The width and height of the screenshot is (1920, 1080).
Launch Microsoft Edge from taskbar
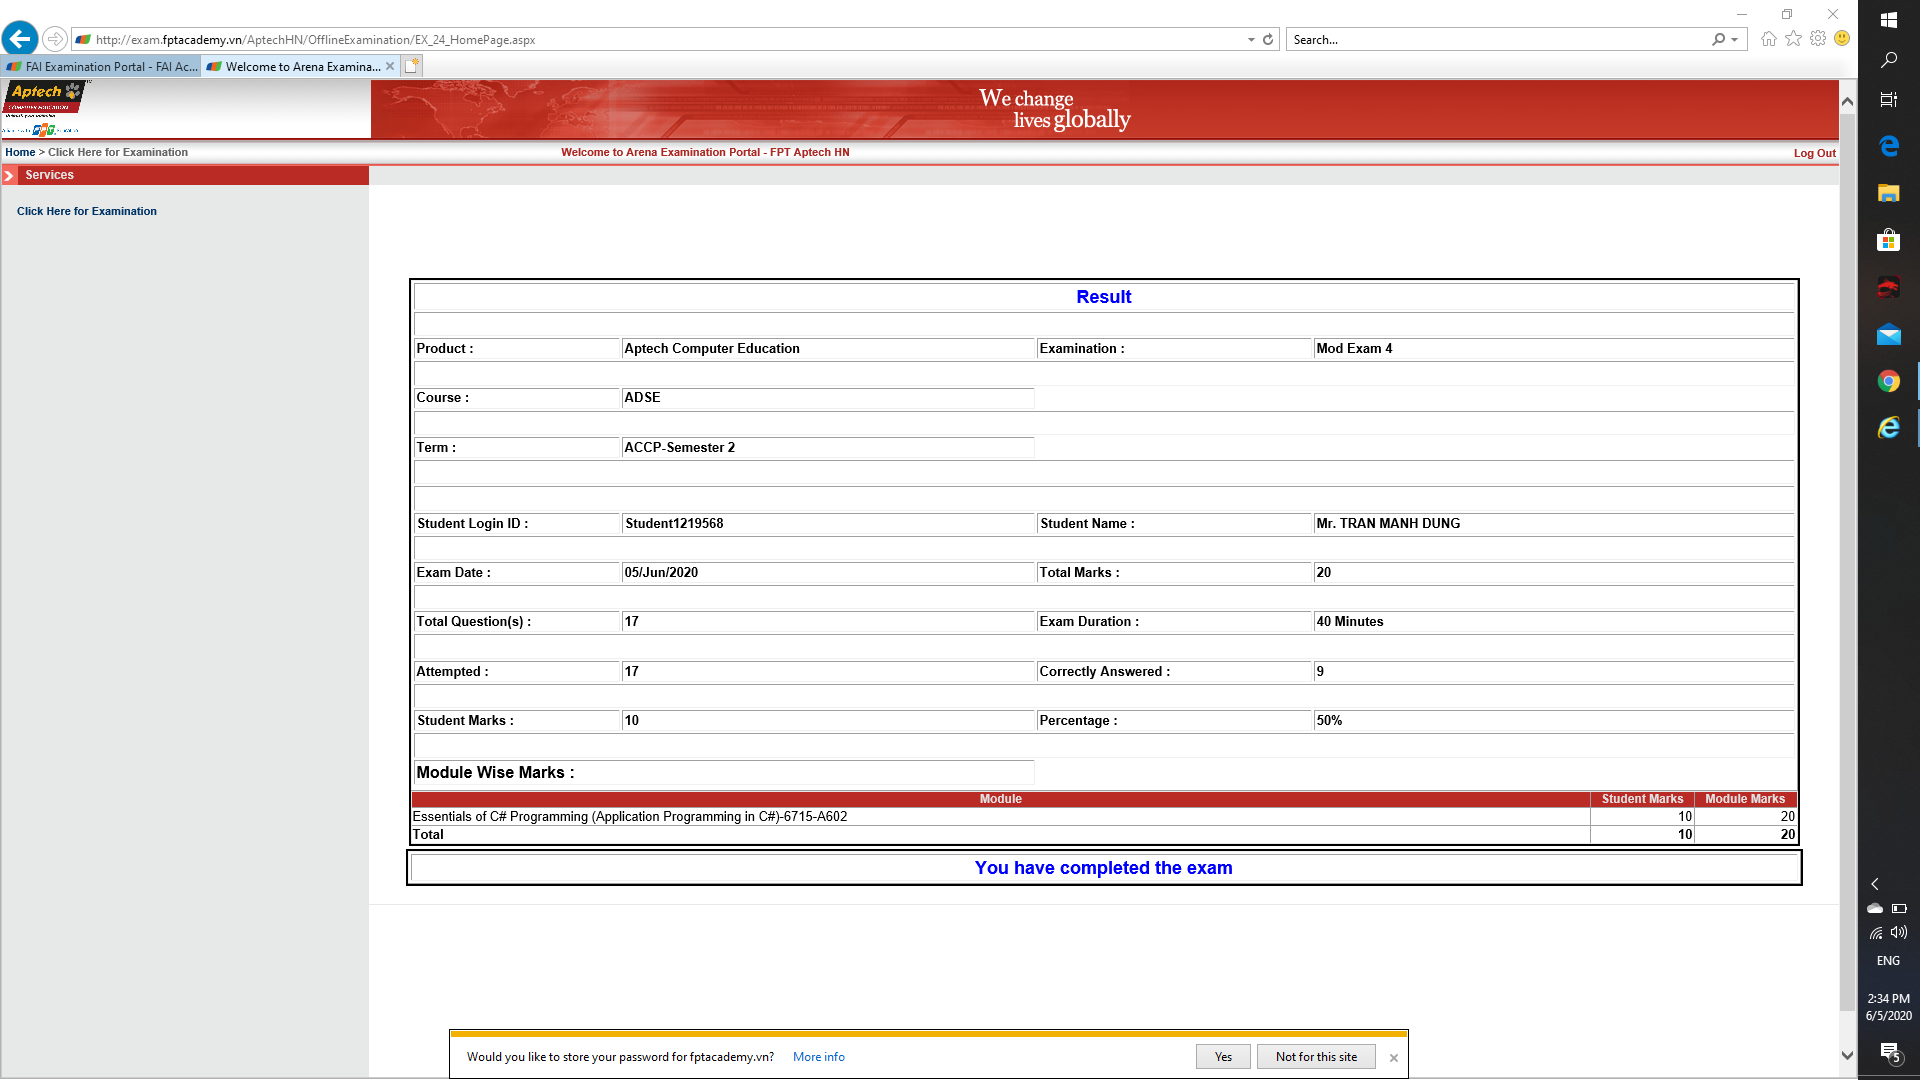click(1889, 146)
